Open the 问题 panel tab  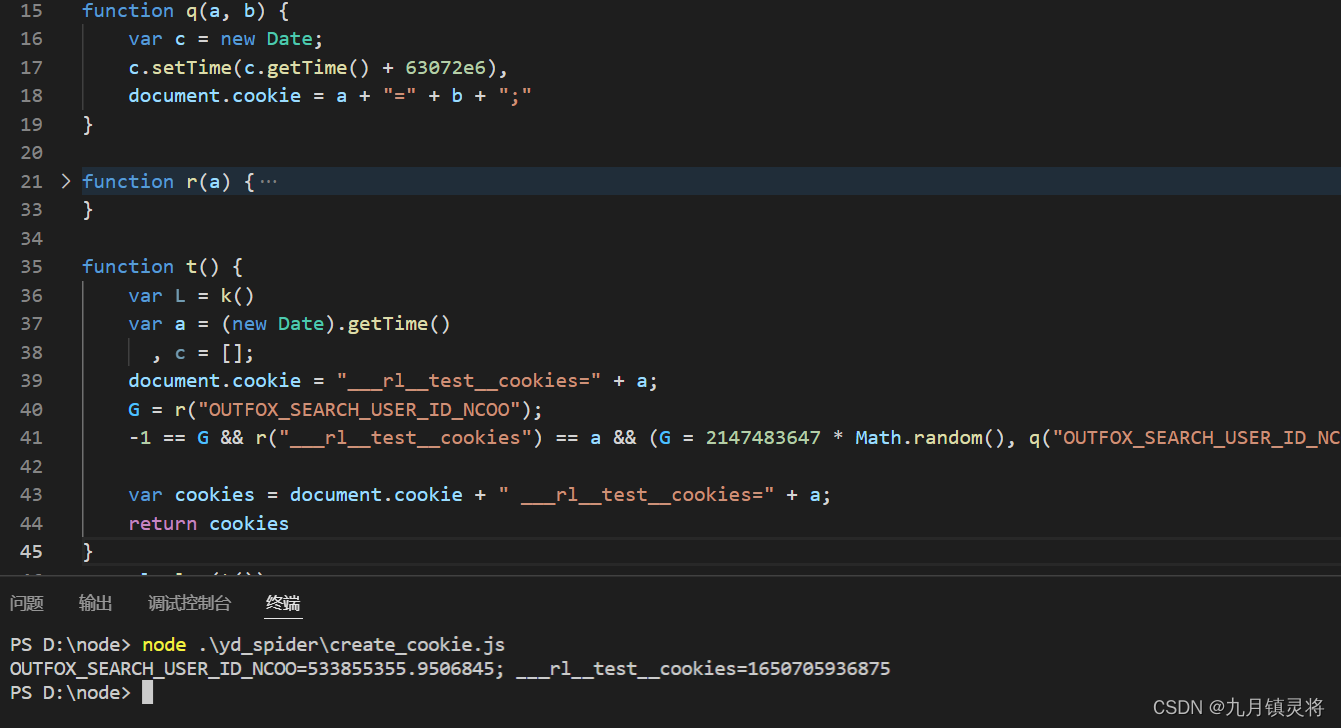(27, 603)
